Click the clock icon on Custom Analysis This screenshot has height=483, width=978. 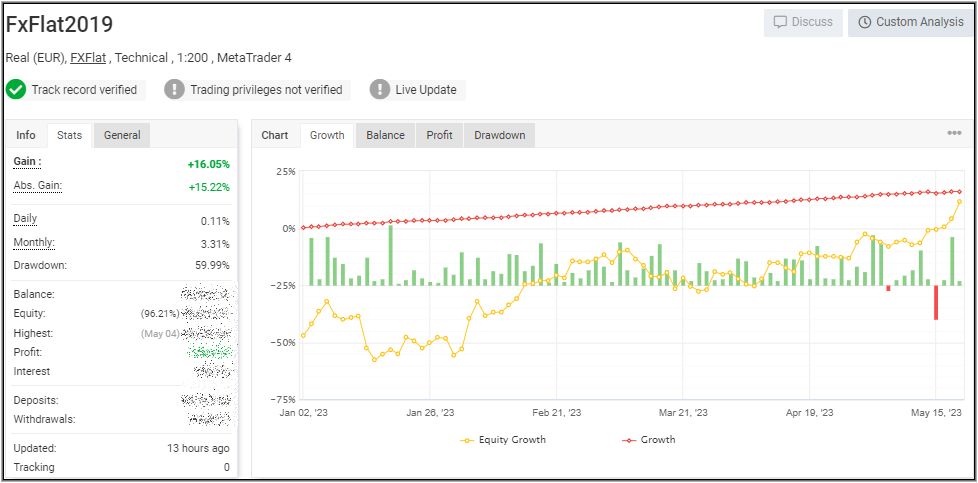tap(862, 22)
